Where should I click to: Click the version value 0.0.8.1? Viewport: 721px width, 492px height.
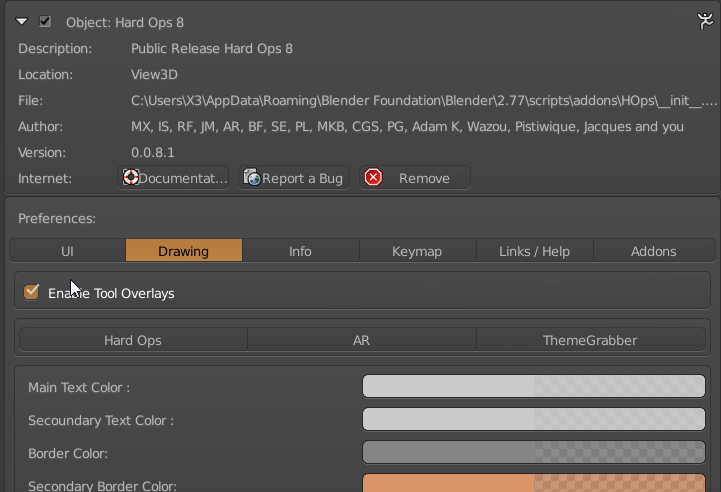pos(153,153)
